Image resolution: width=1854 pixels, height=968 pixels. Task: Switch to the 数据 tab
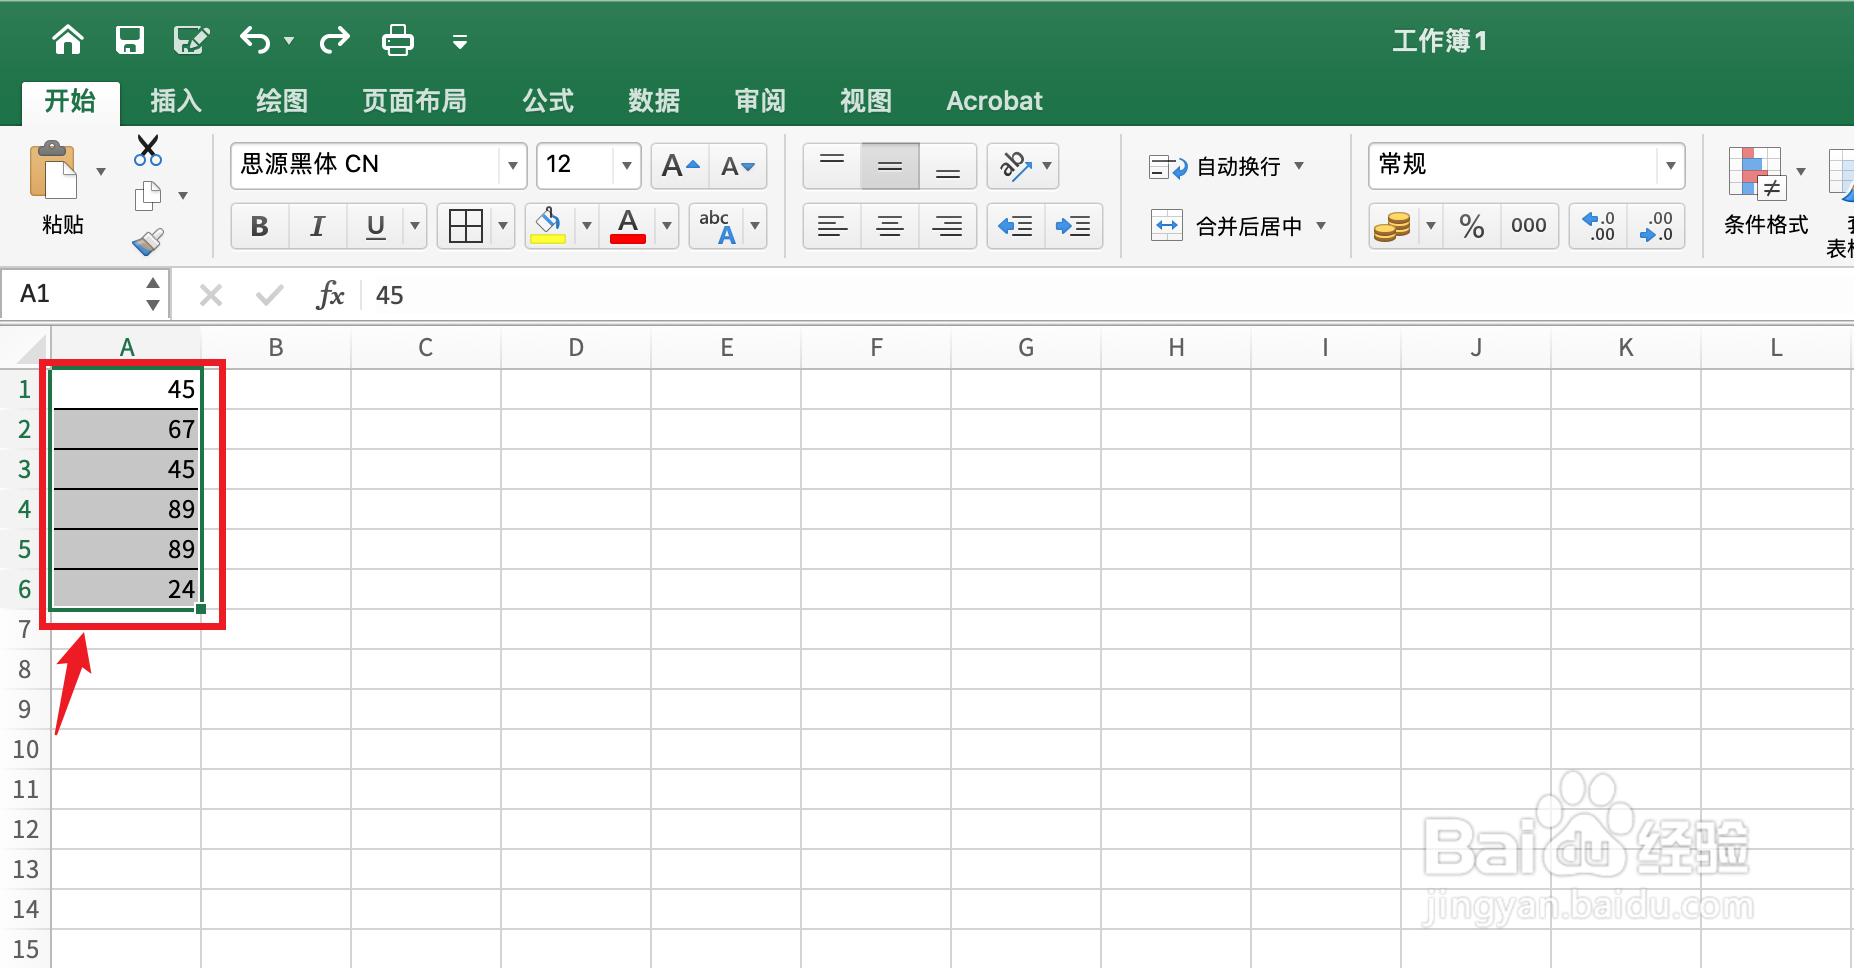[654, 100]
